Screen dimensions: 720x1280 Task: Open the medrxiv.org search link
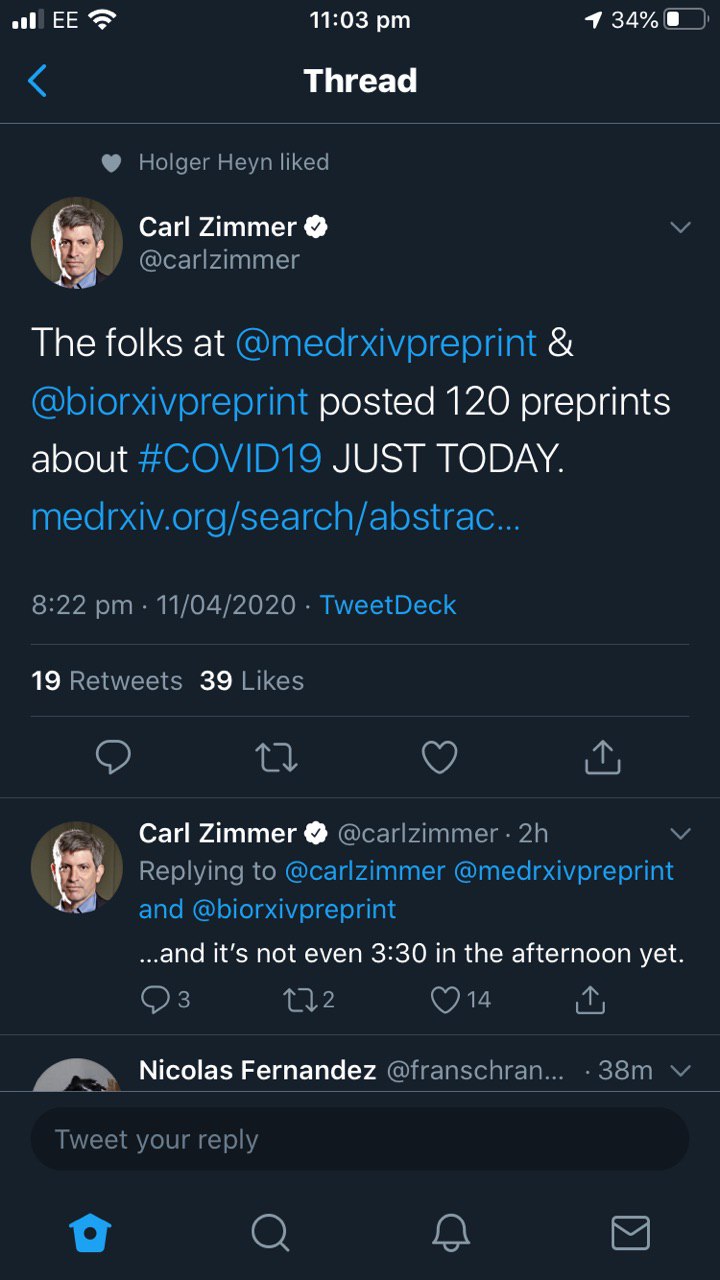point(276,517)
